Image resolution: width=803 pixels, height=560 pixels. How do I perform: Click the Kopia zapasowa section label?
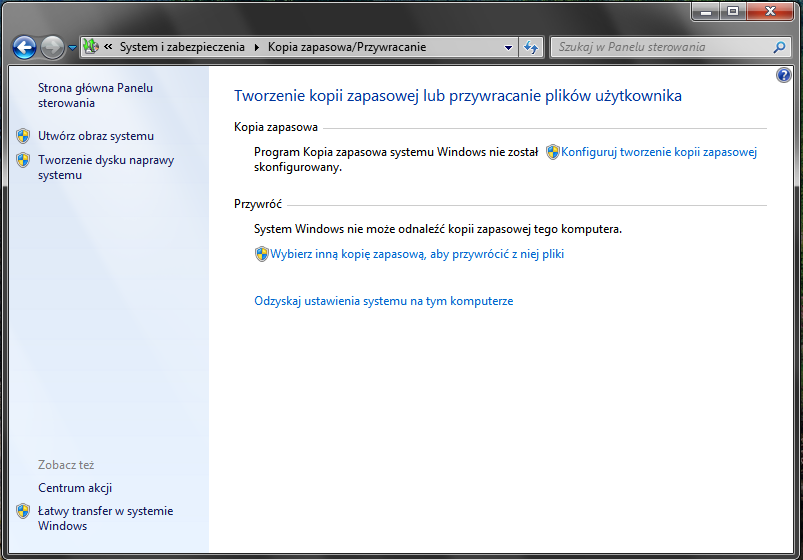pos(276,127)
